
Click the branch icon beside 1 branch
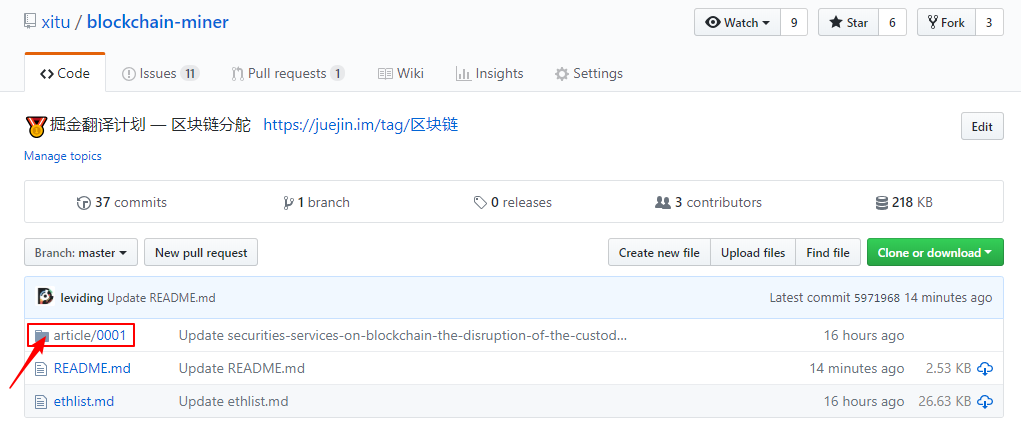(288, 203)
